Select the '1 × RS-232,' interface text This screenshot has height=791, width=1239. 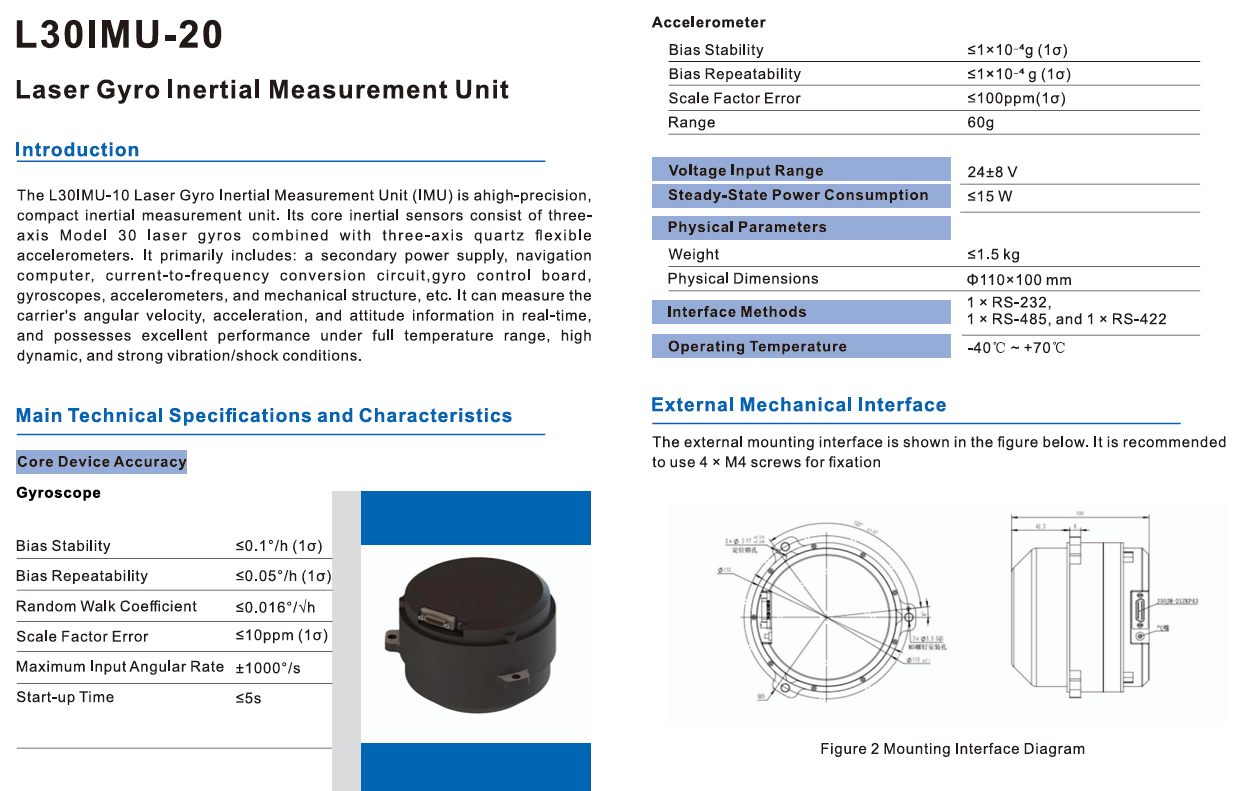coord(1009,302)
